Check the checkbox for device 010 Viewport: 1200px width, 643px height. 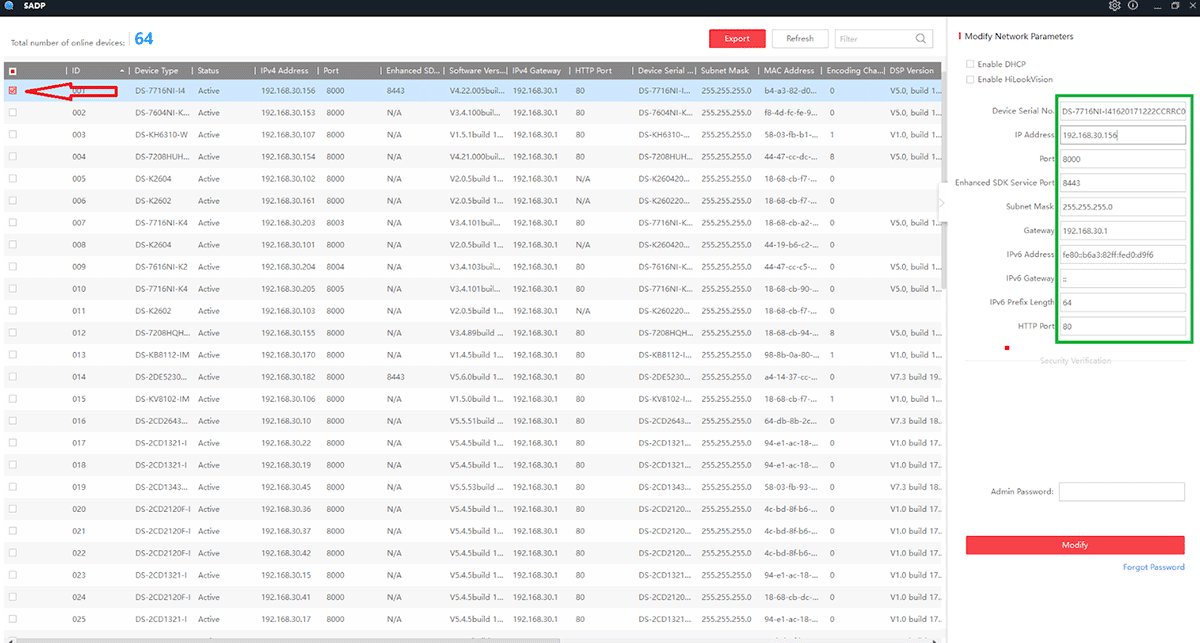[12, 289]
